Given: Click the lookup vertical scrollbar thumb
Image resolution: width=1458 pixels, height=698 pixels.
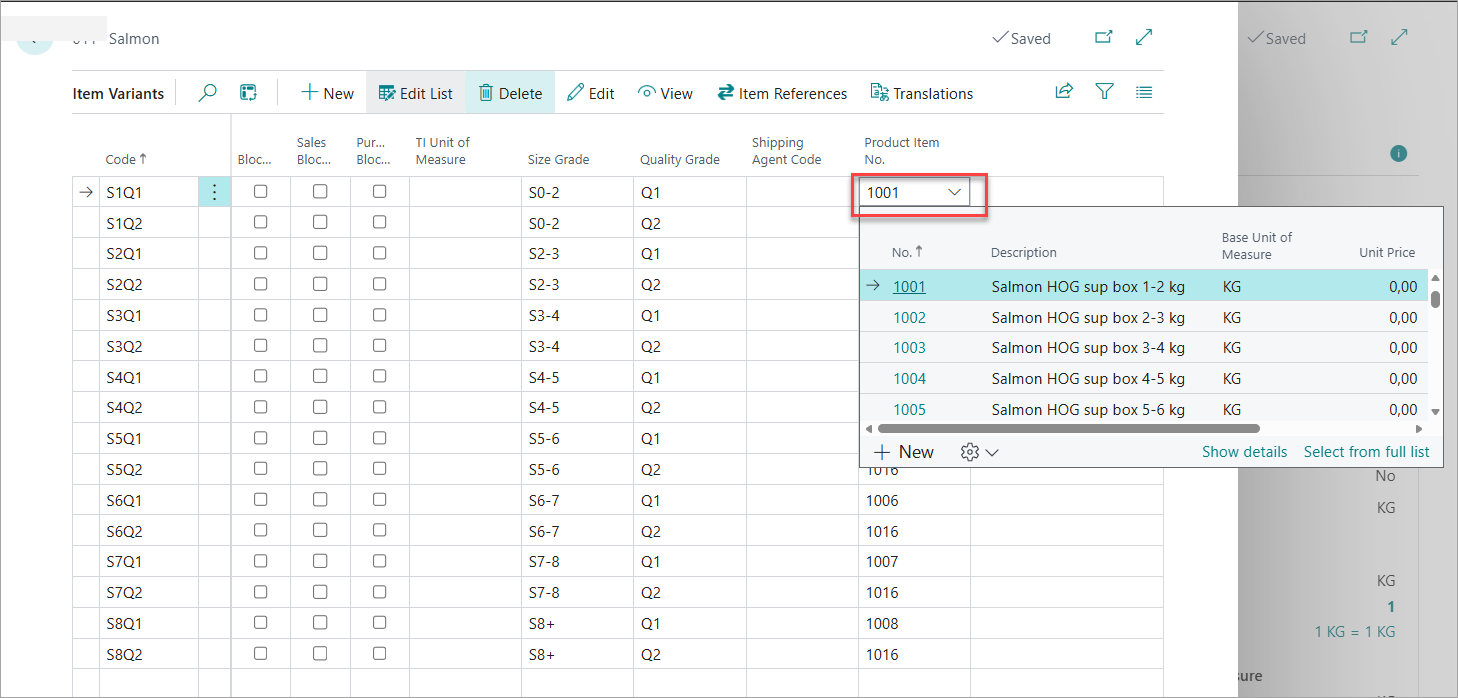Looking at the screenshot, I should tap(1435, 298).
